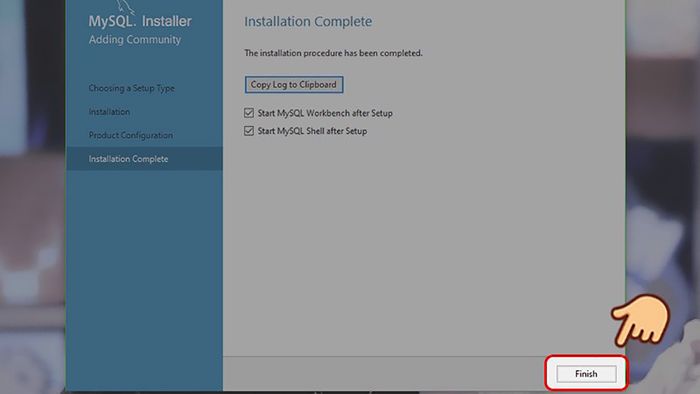The width and height of the screenshot is (700, 394).
Task: Copy the log to clipboard
Action: (x=294, y=84)
